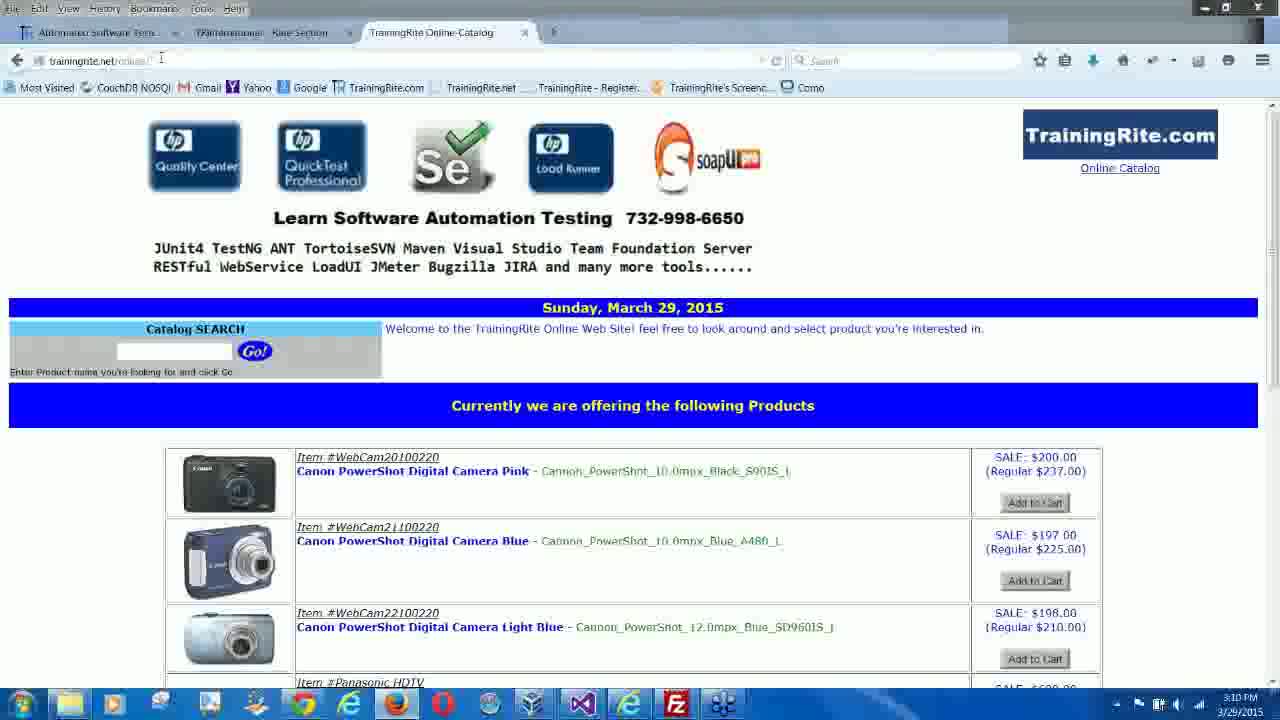This screenshot has height=720, width=1280.
Task: Open the HP QuickTest Professional logo
Action: tap(322, 156)
